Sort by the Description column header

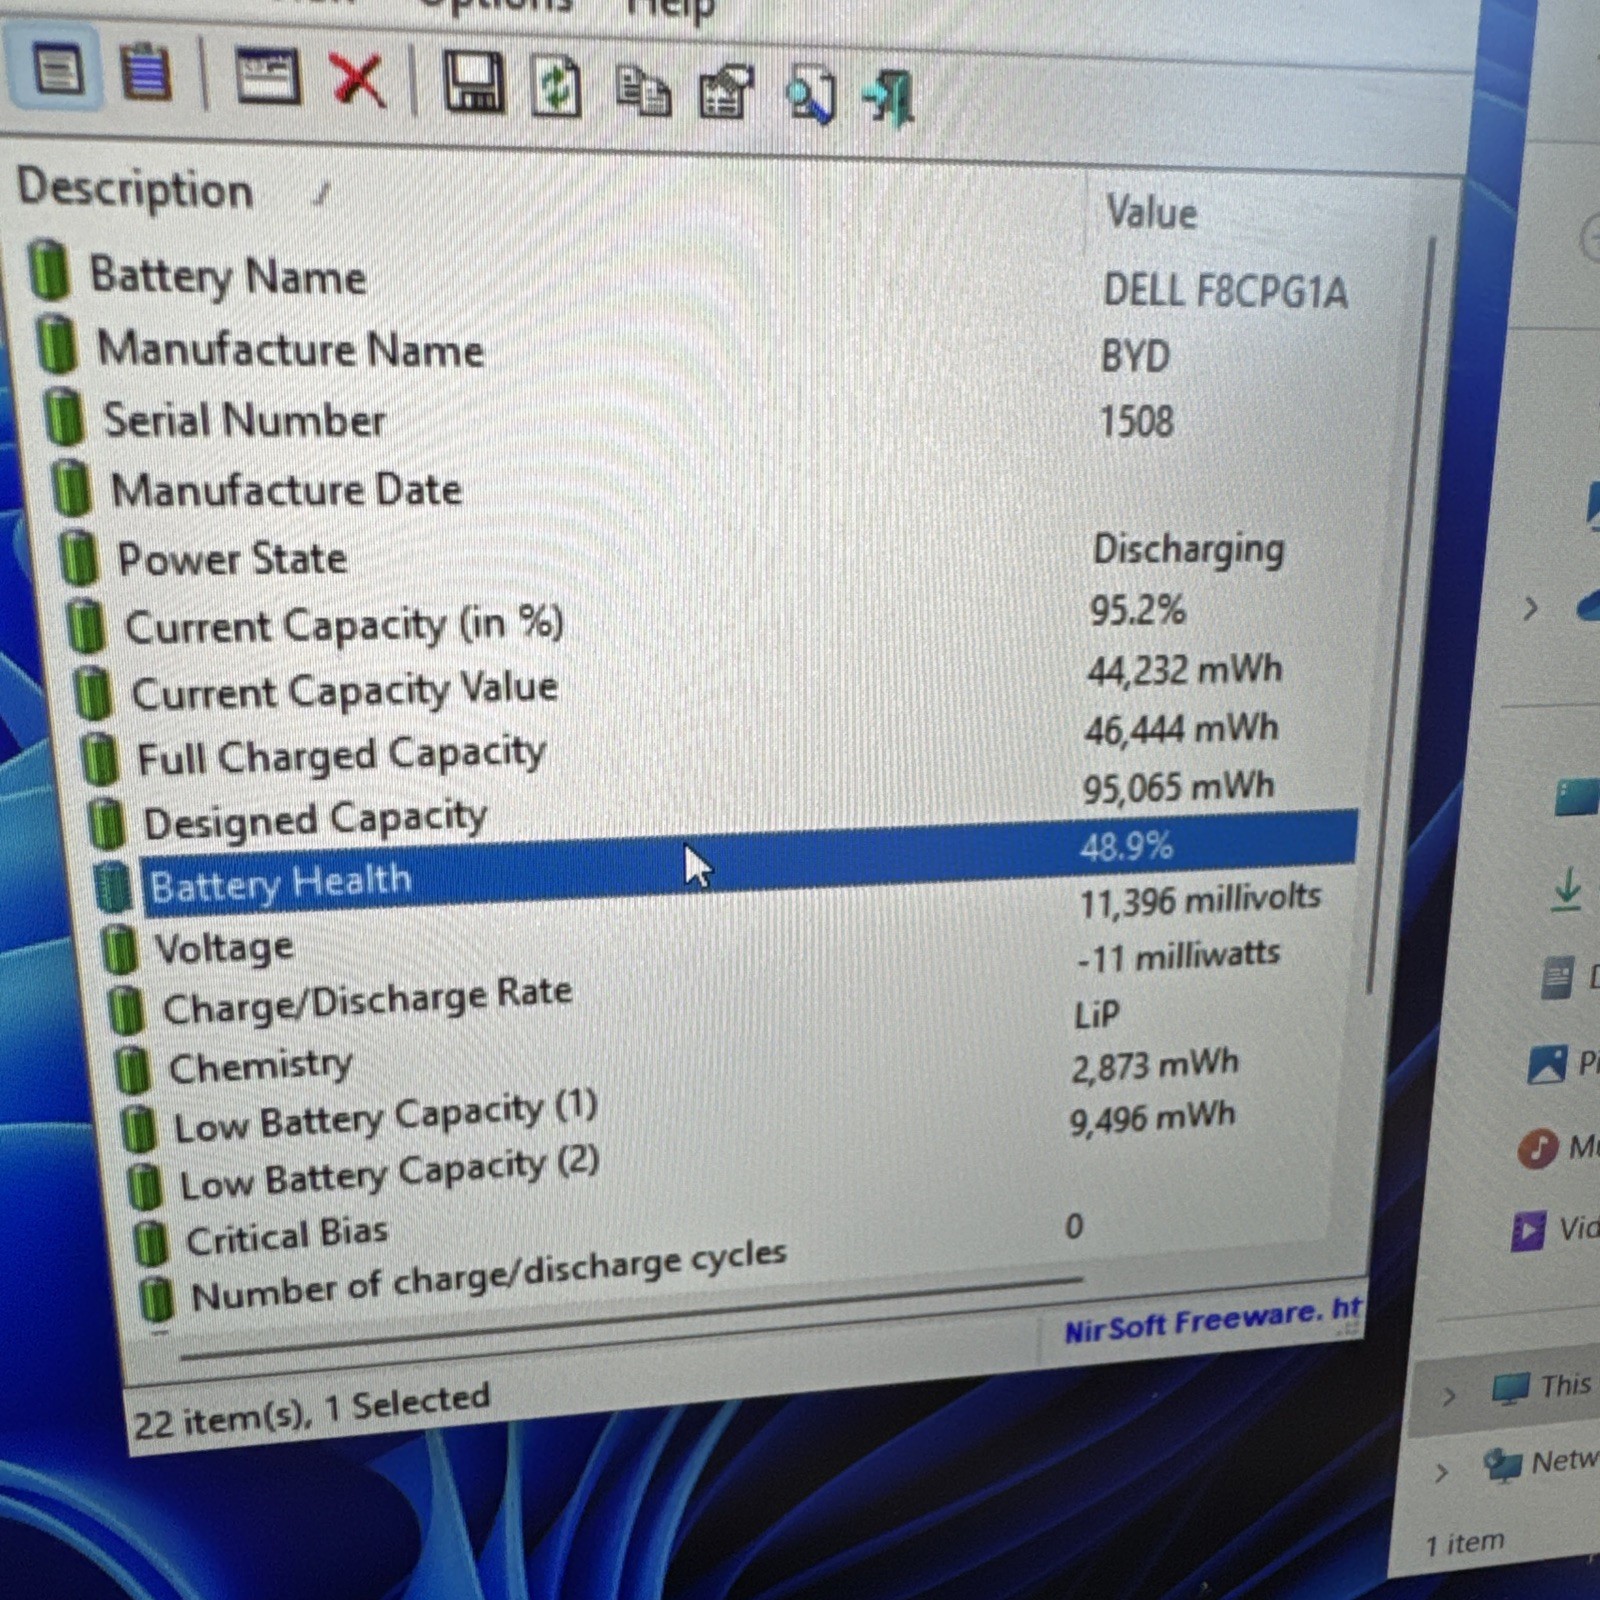coord(135,189)
